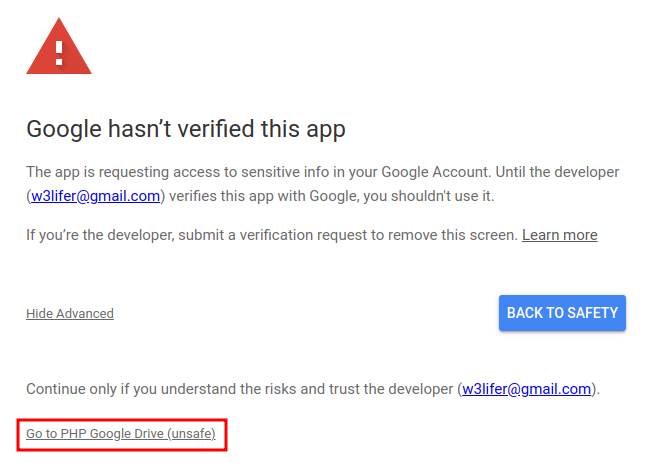Click the phrase "trust the developer"
The width and height of the screenshot is (647, 470).
coord(394,388)
